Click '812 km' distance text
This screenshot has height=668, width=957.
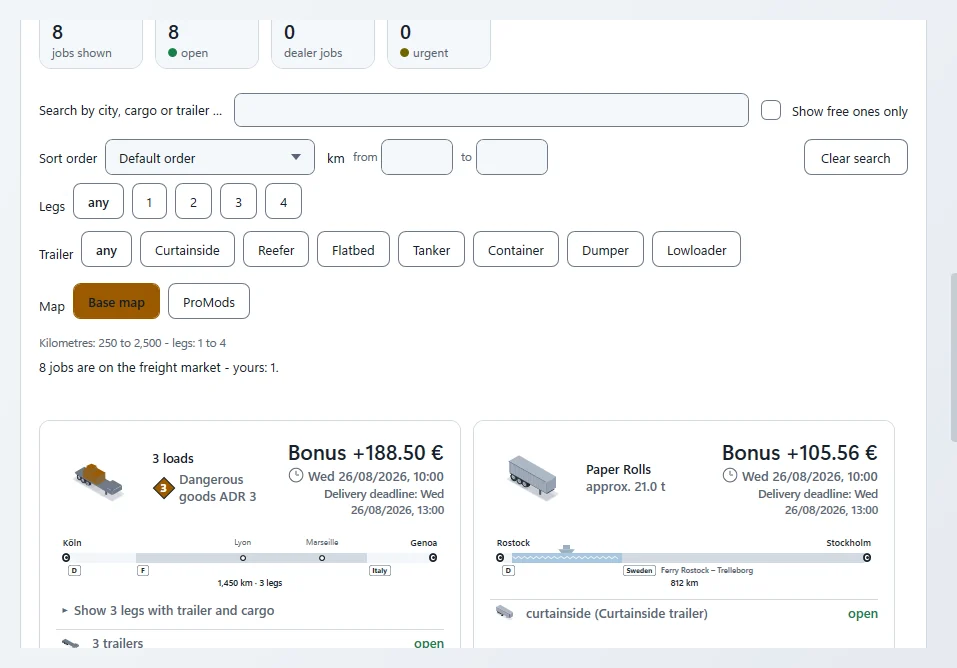pyautogui.click(x=684, y=583)
